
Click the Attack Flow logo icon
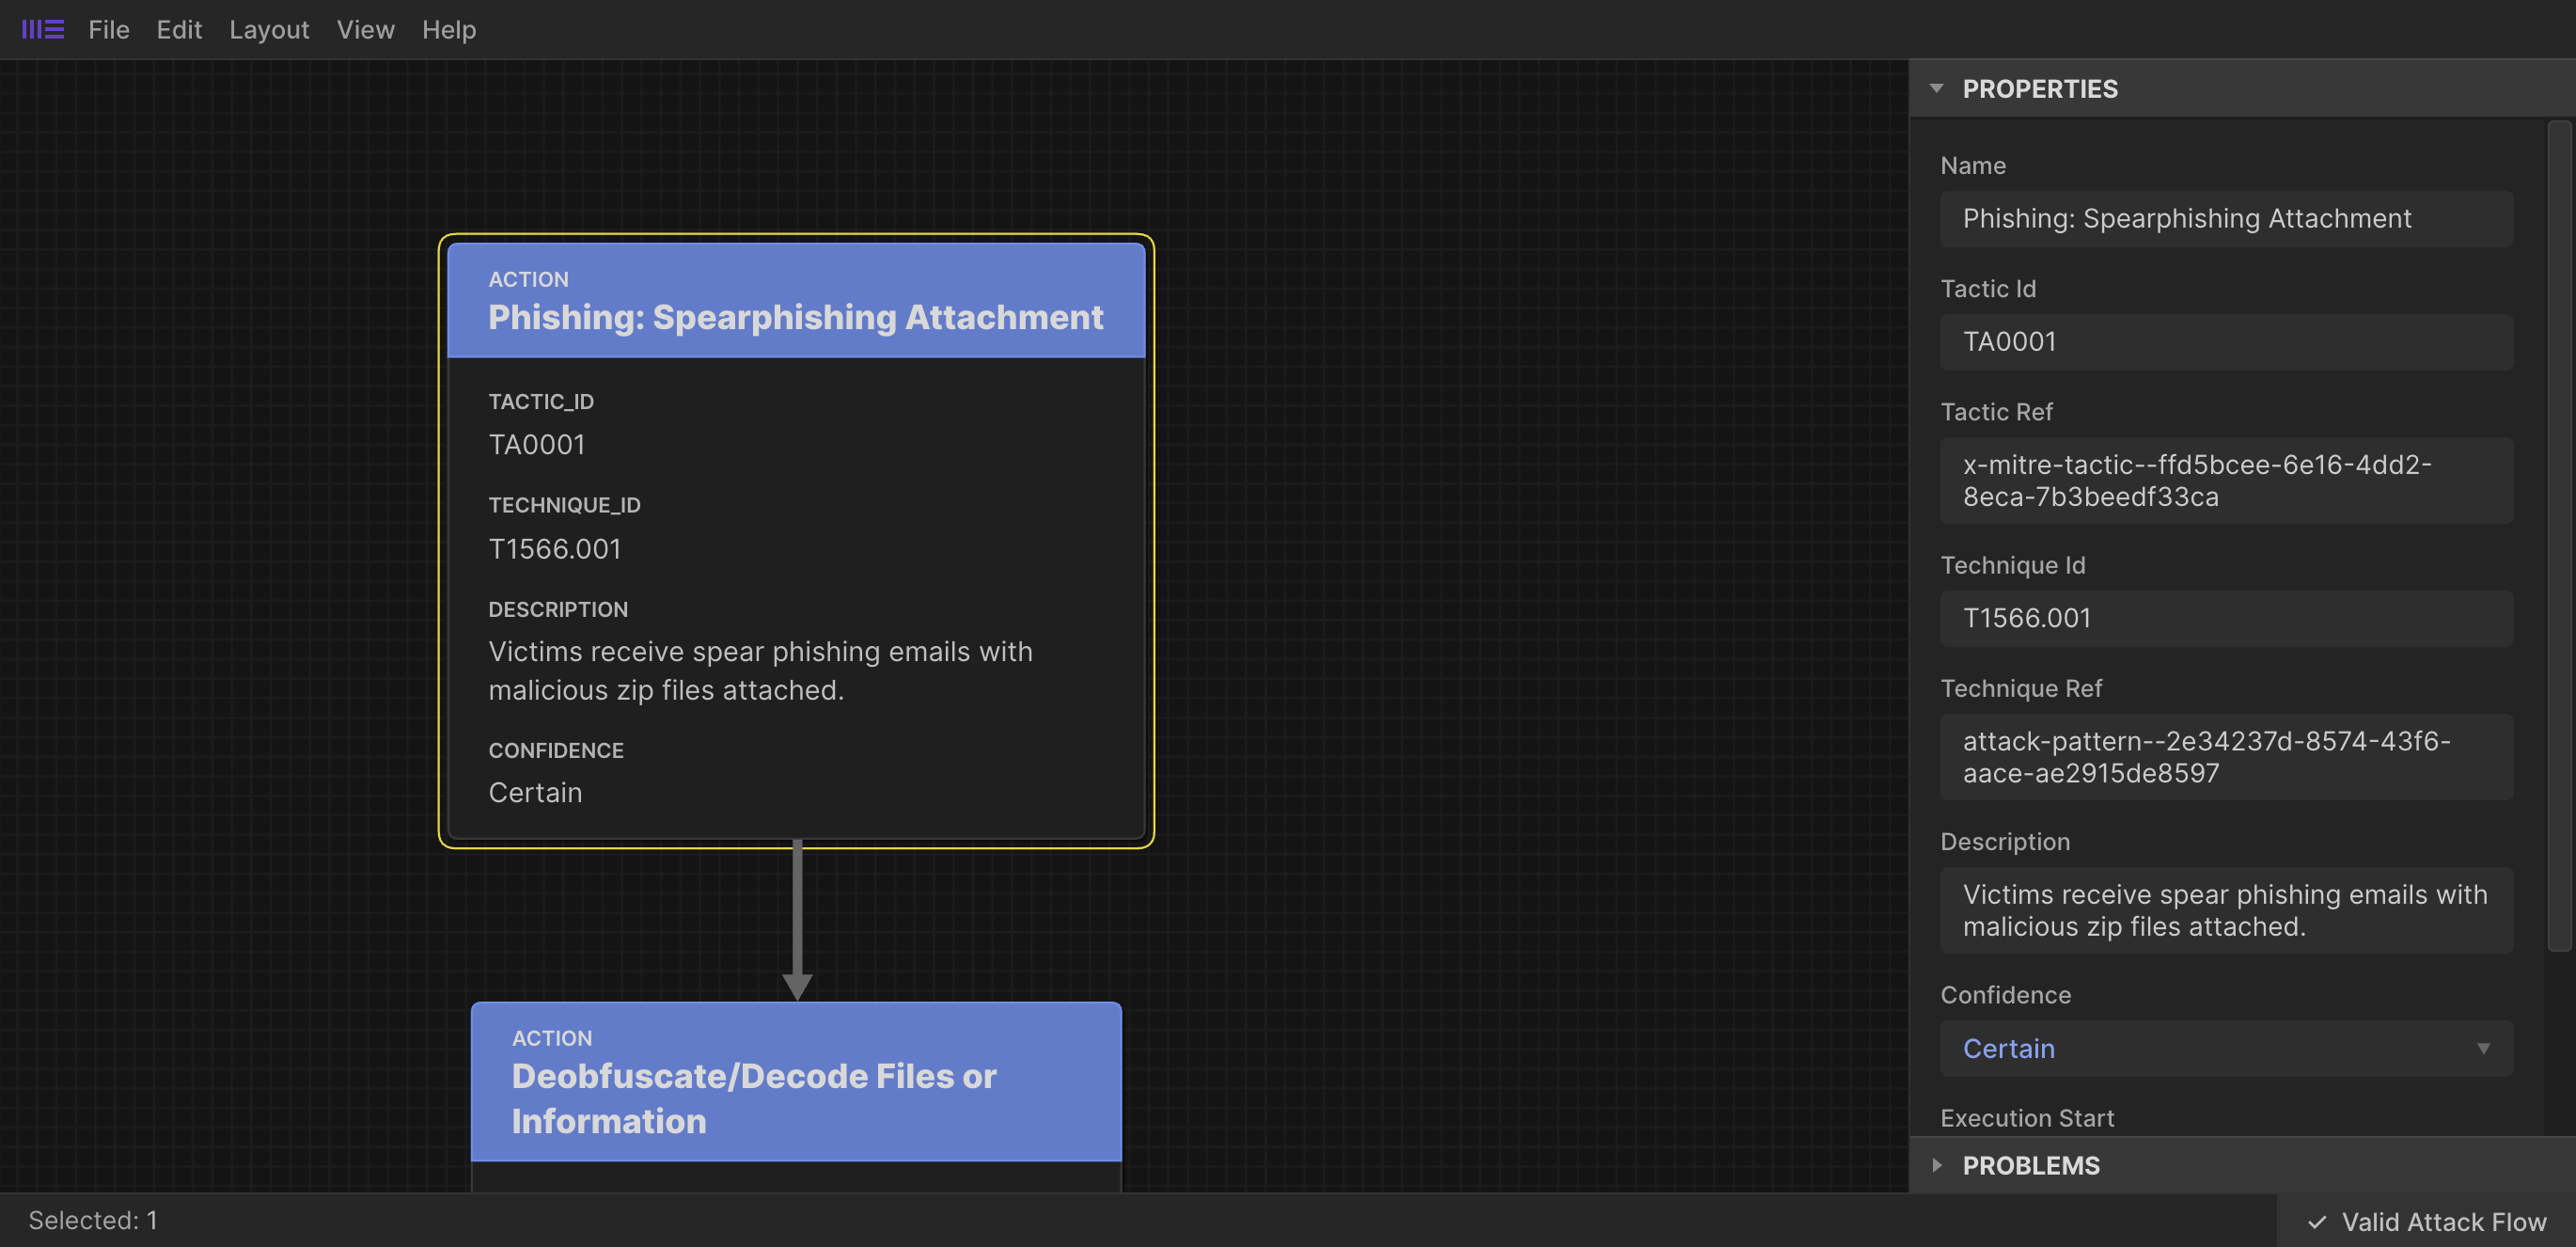click(43, 29)
